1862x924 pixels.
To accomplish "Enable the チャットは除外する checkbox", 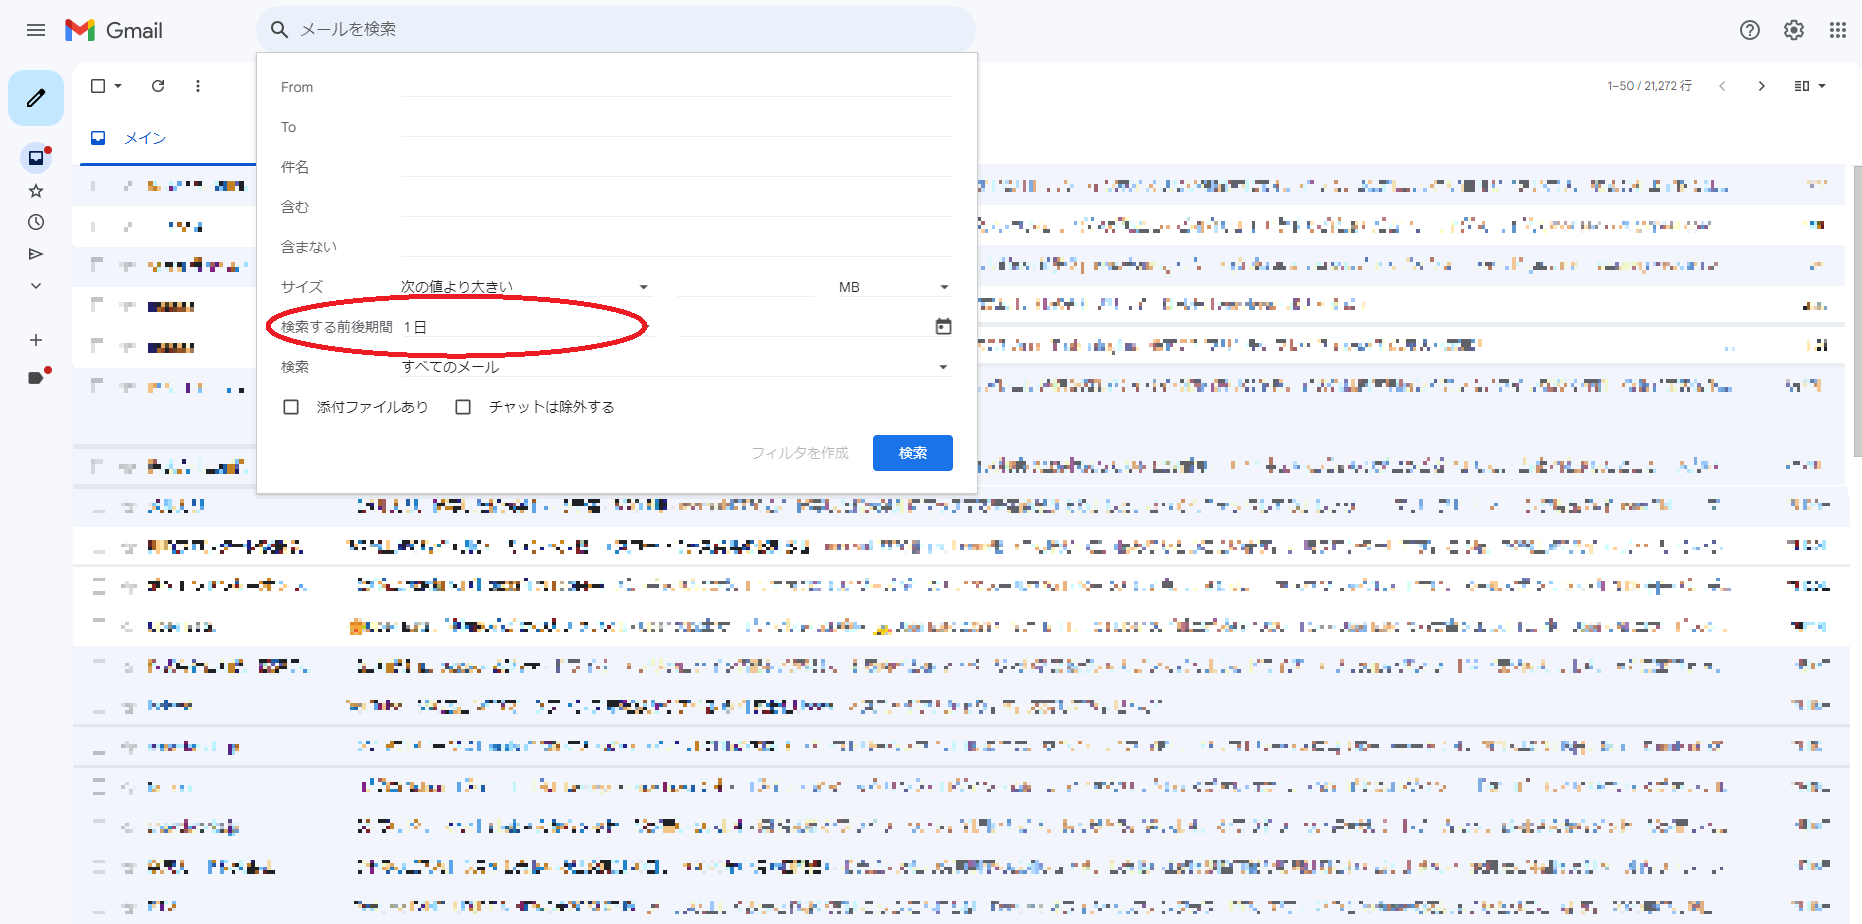I will click(463, 407).
